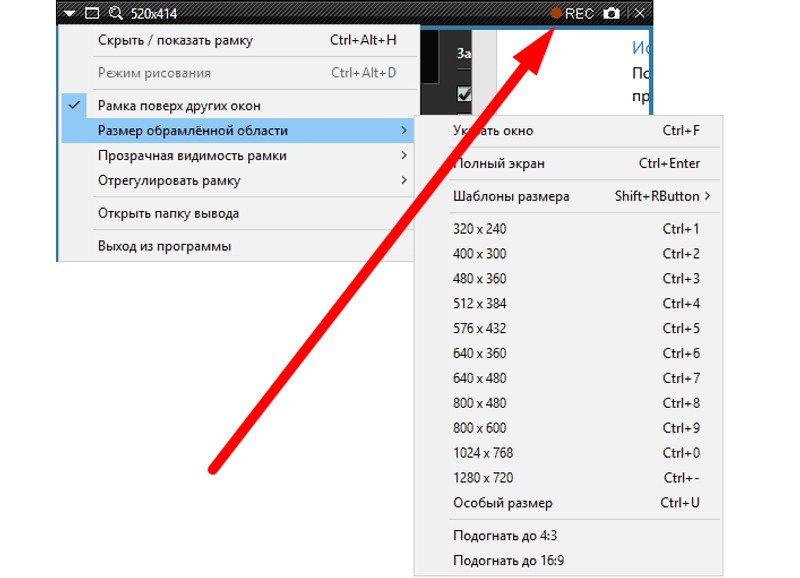The image size is (800, 578).
Task: Click the 520x414 size indicator
Action: click(155, 14)
